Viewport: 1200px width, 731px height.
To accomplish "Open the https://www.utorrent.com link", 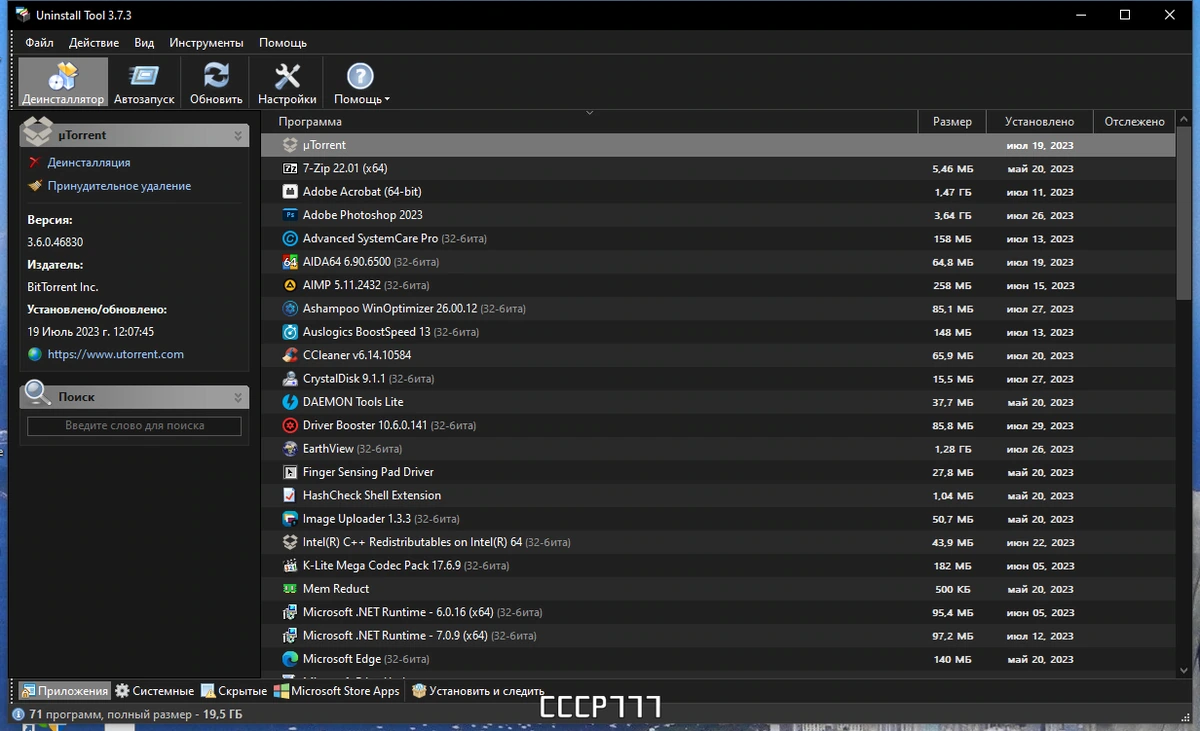I will pos(116,354).
